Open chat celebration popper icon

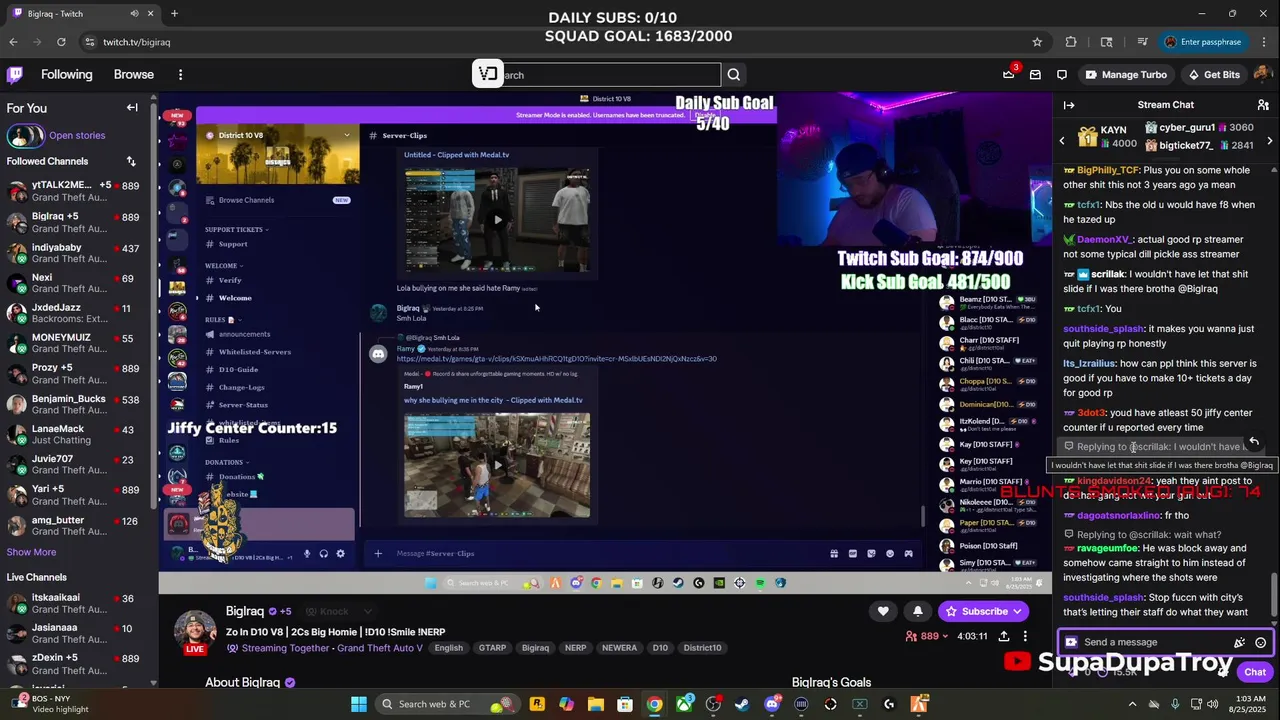[1240, 643]
